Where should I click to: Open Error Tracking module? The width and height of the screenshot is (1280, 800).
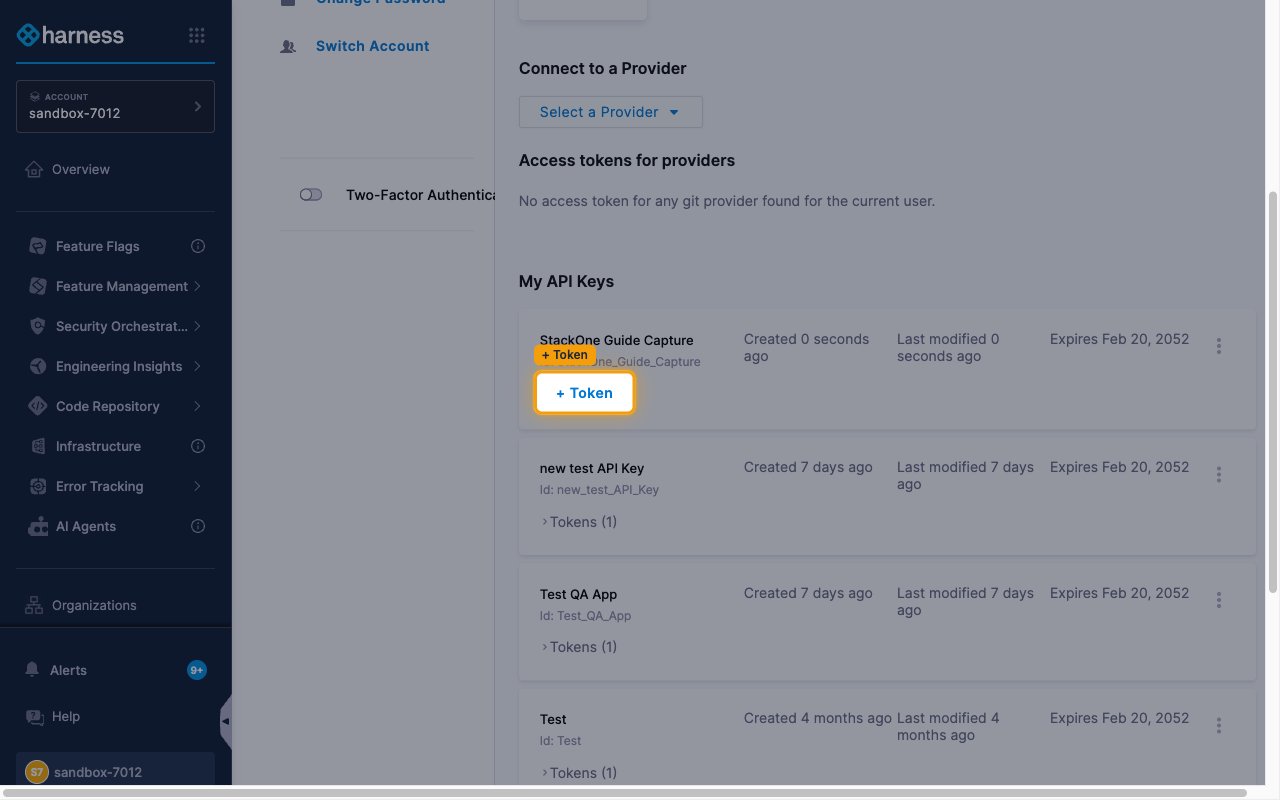(x=99, y=486)
